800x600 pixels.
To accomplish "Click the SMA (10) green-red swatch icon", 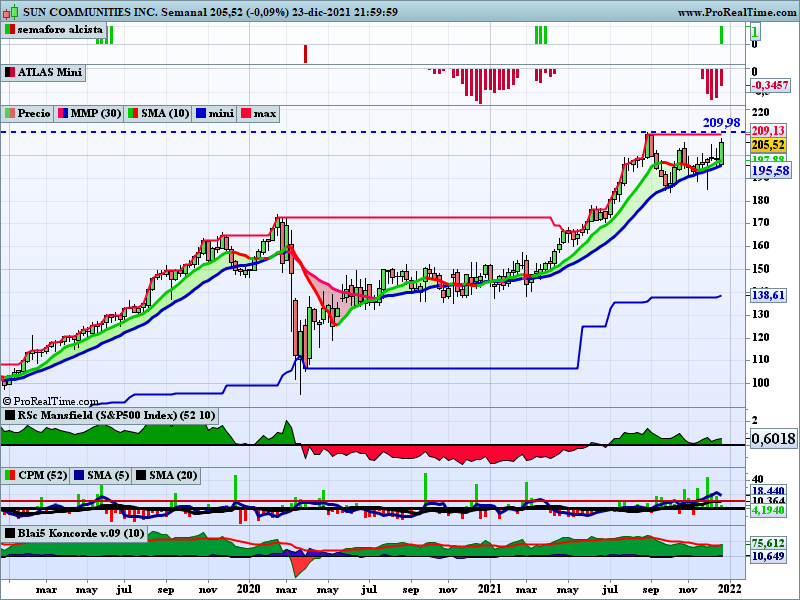I will [x=133, y=113].
